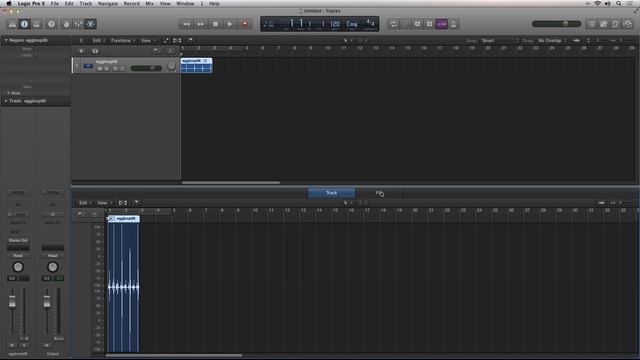Open the Navigate menu in menu bar
640x360 pixels.
[x=108, y=4]
